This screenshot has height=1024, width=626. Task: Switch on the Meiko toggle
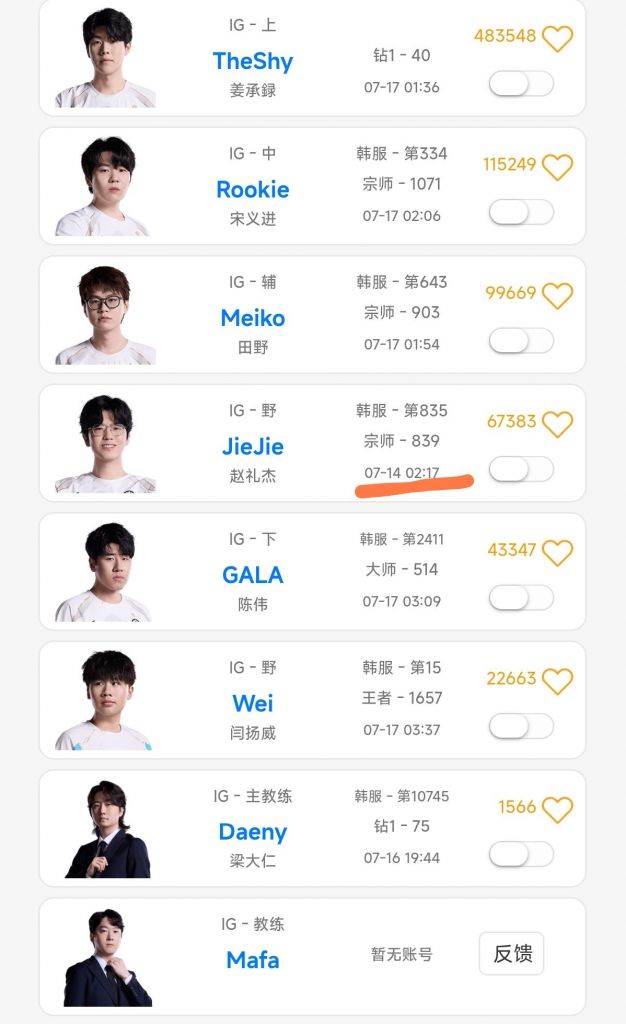point(521,341)
